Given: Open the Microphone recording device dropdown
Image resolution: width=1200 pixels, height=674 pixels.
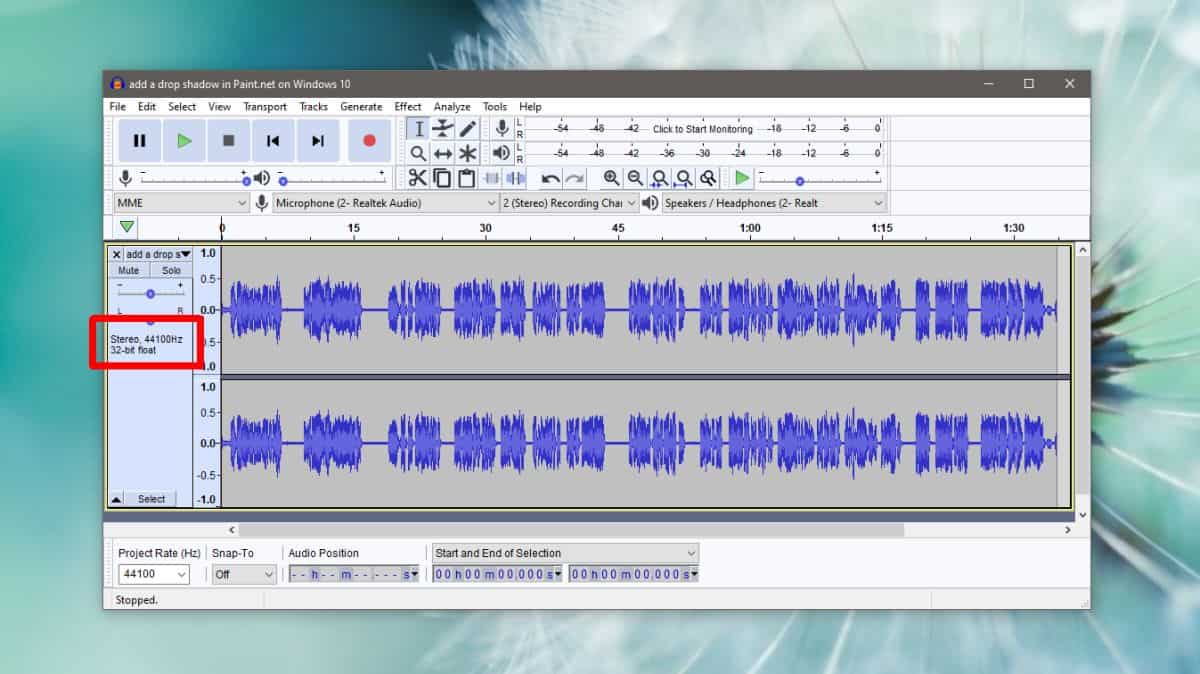Looking at the screenshot, I should [385, 203].
